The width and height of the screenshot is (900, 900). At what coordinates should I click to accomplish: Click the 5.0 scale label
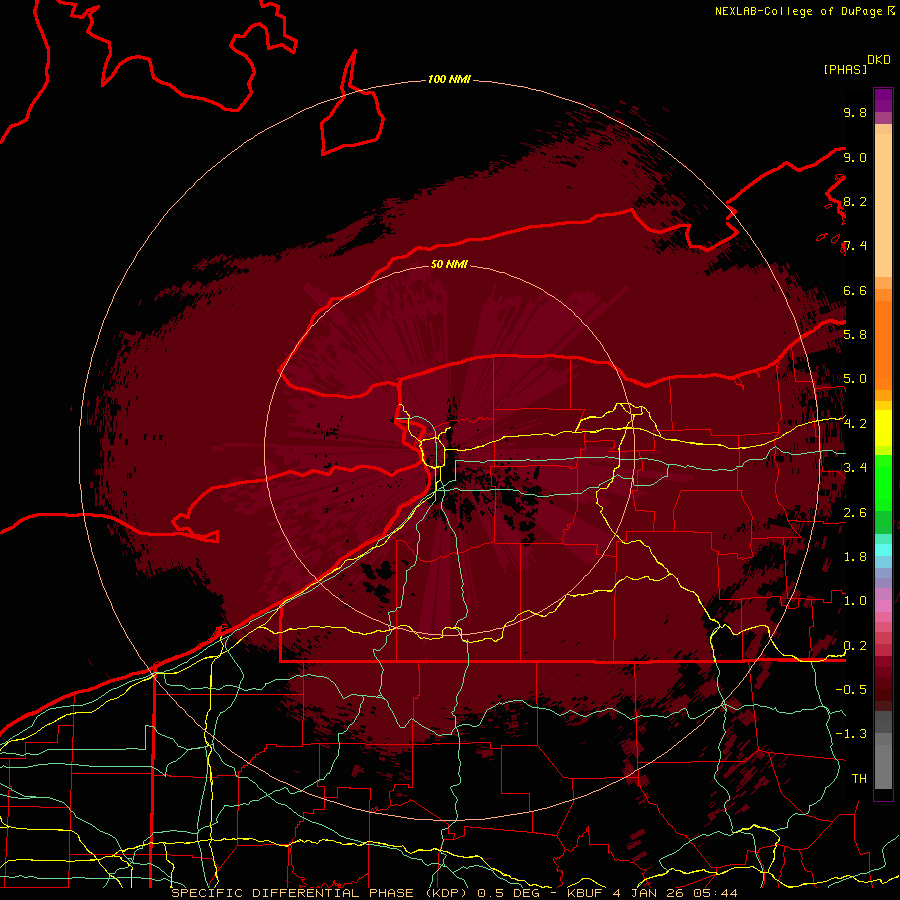coord(855,379)
